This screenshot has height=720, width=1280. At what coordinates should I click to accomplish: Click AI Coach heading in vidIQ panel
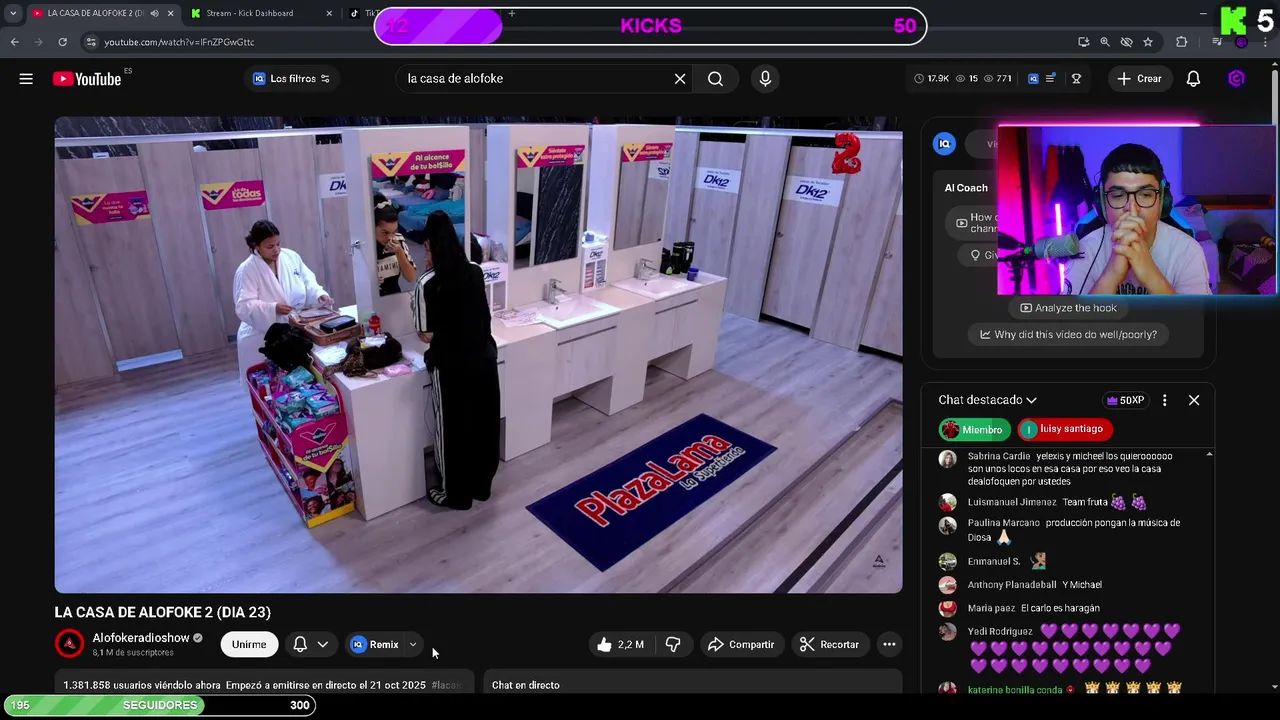click(966, 188)
